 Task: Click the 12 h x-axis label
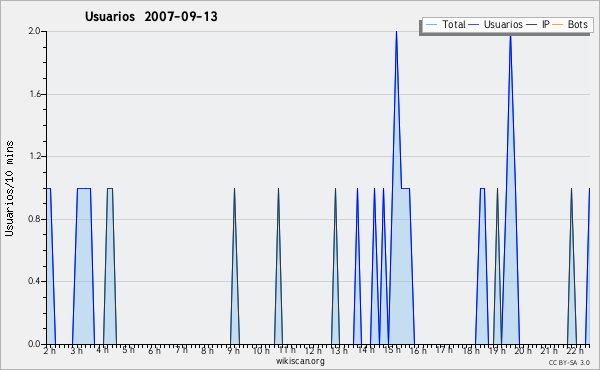click(x=313, y=350)
